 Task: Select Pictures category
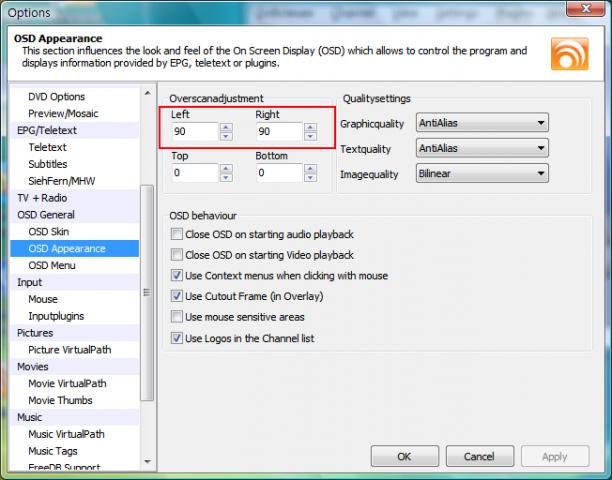coord(35,333)
